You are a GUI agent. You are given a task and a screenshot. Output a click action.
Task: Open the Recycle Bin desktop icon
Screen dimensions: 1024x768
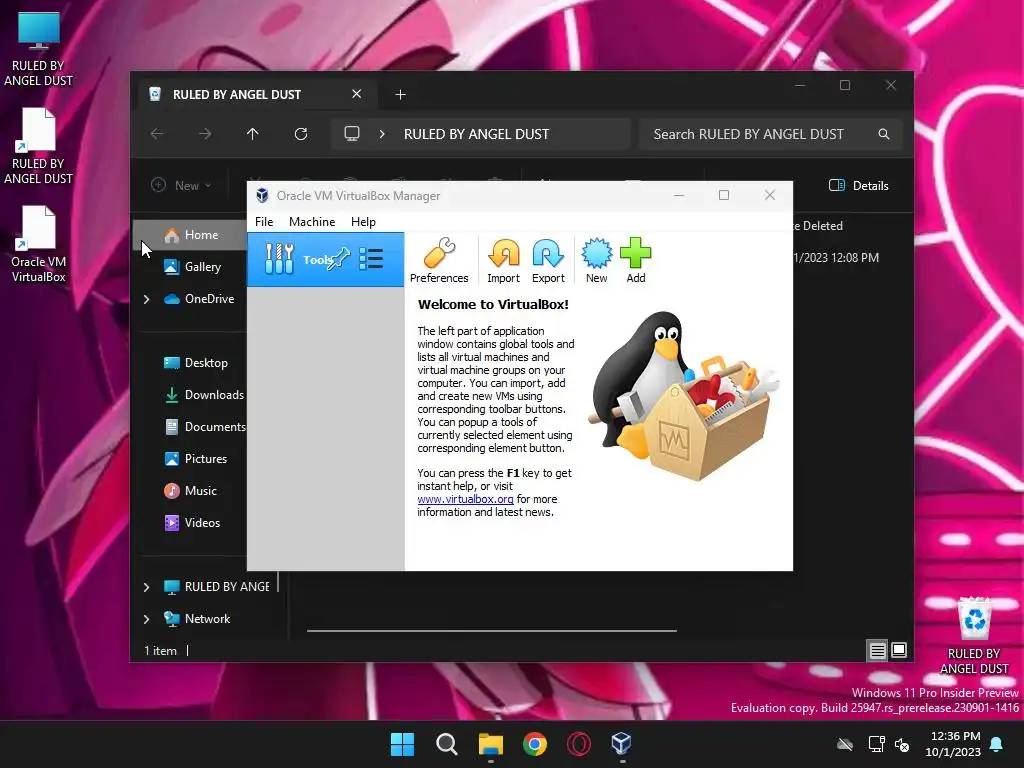coord(974,635)
